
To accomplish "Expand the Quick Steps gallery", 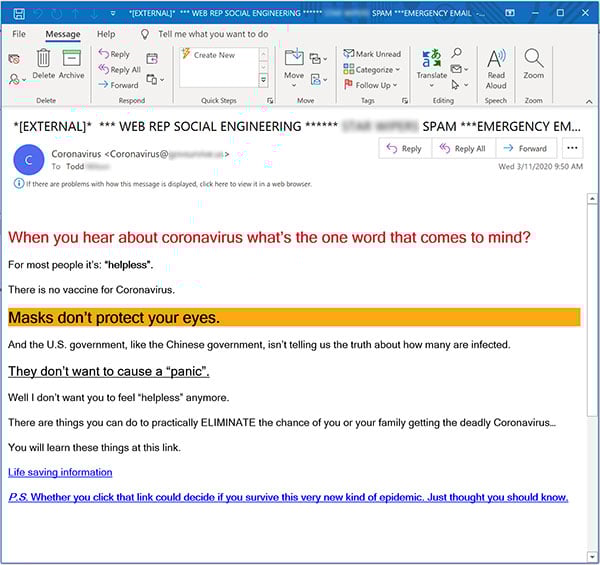I will coord(263,80).
